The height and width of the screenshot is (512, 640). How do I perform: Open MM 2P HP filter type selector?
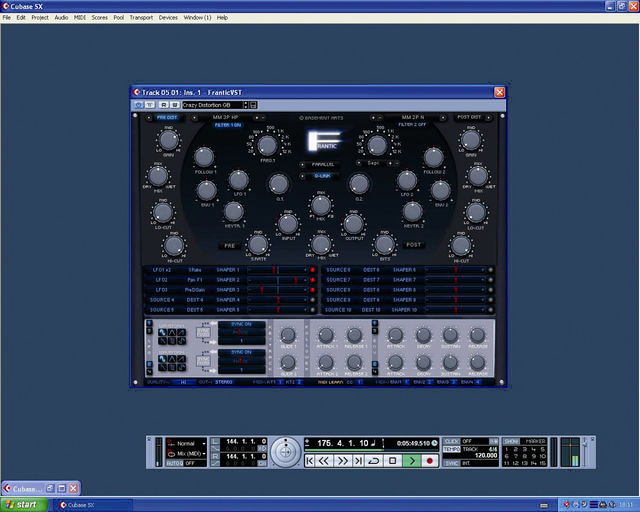pyautogui.click(x=225, y=118)
